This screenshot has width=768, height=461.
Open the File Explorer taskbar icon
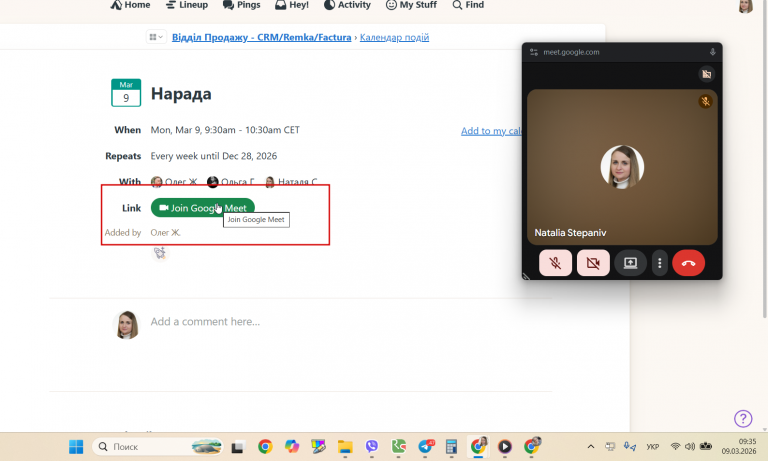coord(345,447)
